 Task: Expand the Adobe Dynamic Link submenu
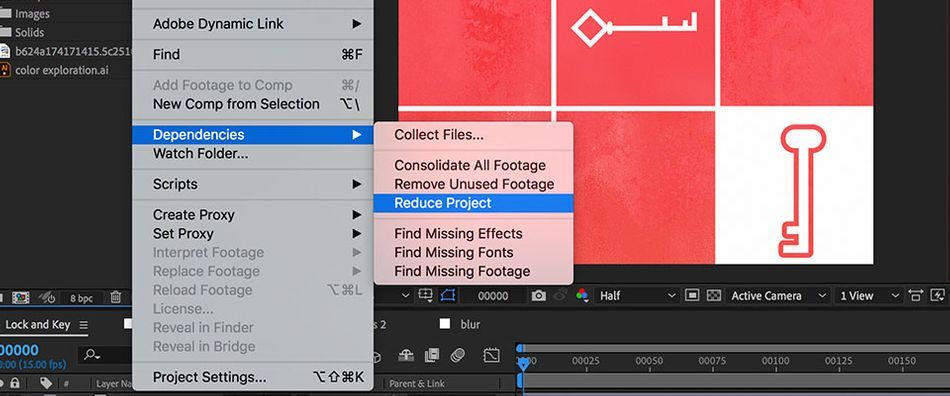click(253, 24)
